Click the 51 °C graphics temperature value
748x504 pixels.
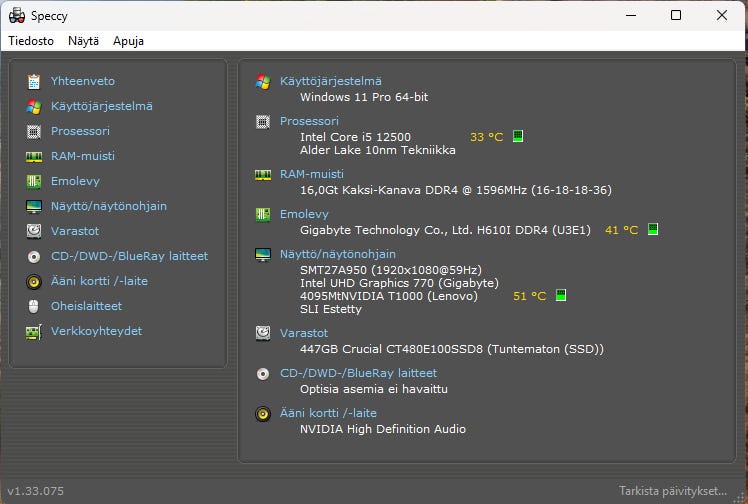[530, 296]
